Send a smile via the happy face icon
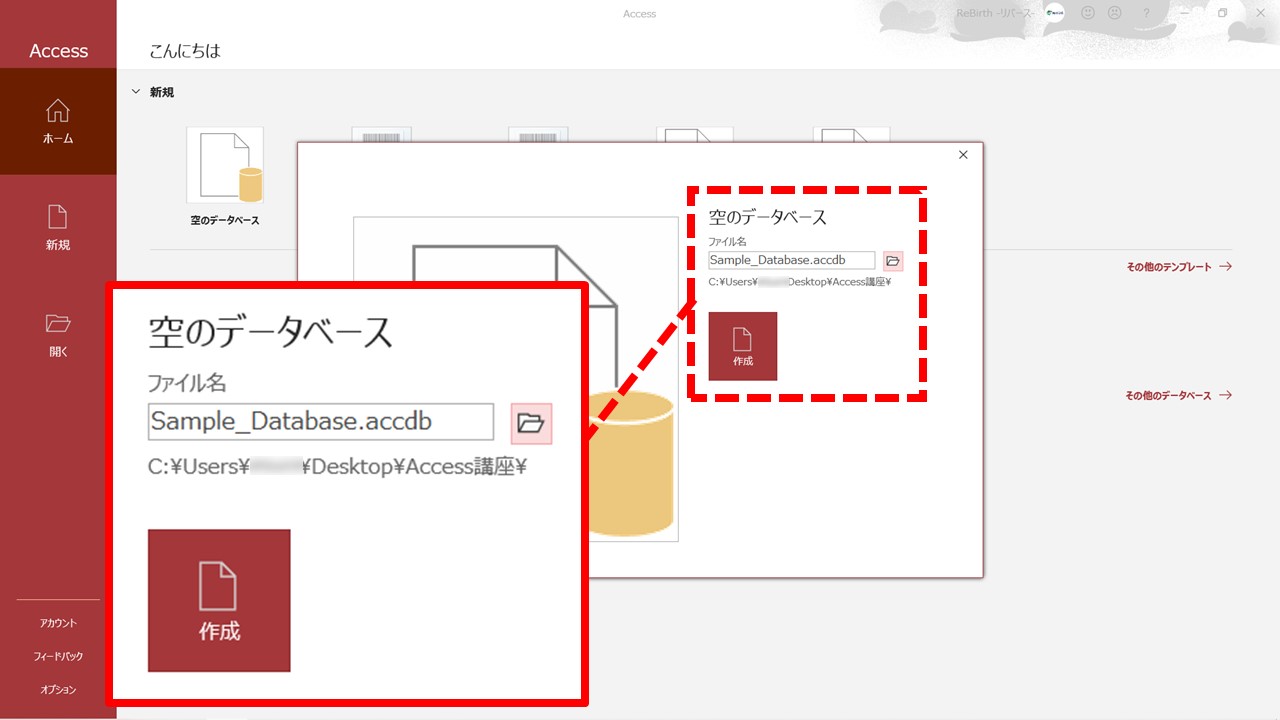 coord(1088,13)
